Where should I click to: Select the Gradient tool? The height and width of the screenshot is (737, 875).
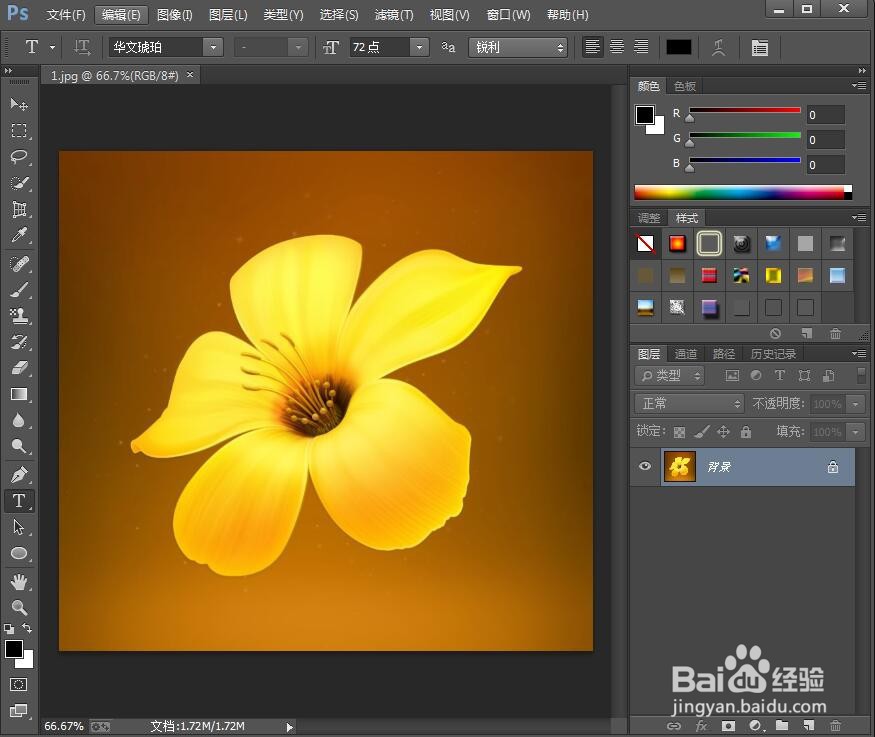pyautogui.click(x=19, y=394)
